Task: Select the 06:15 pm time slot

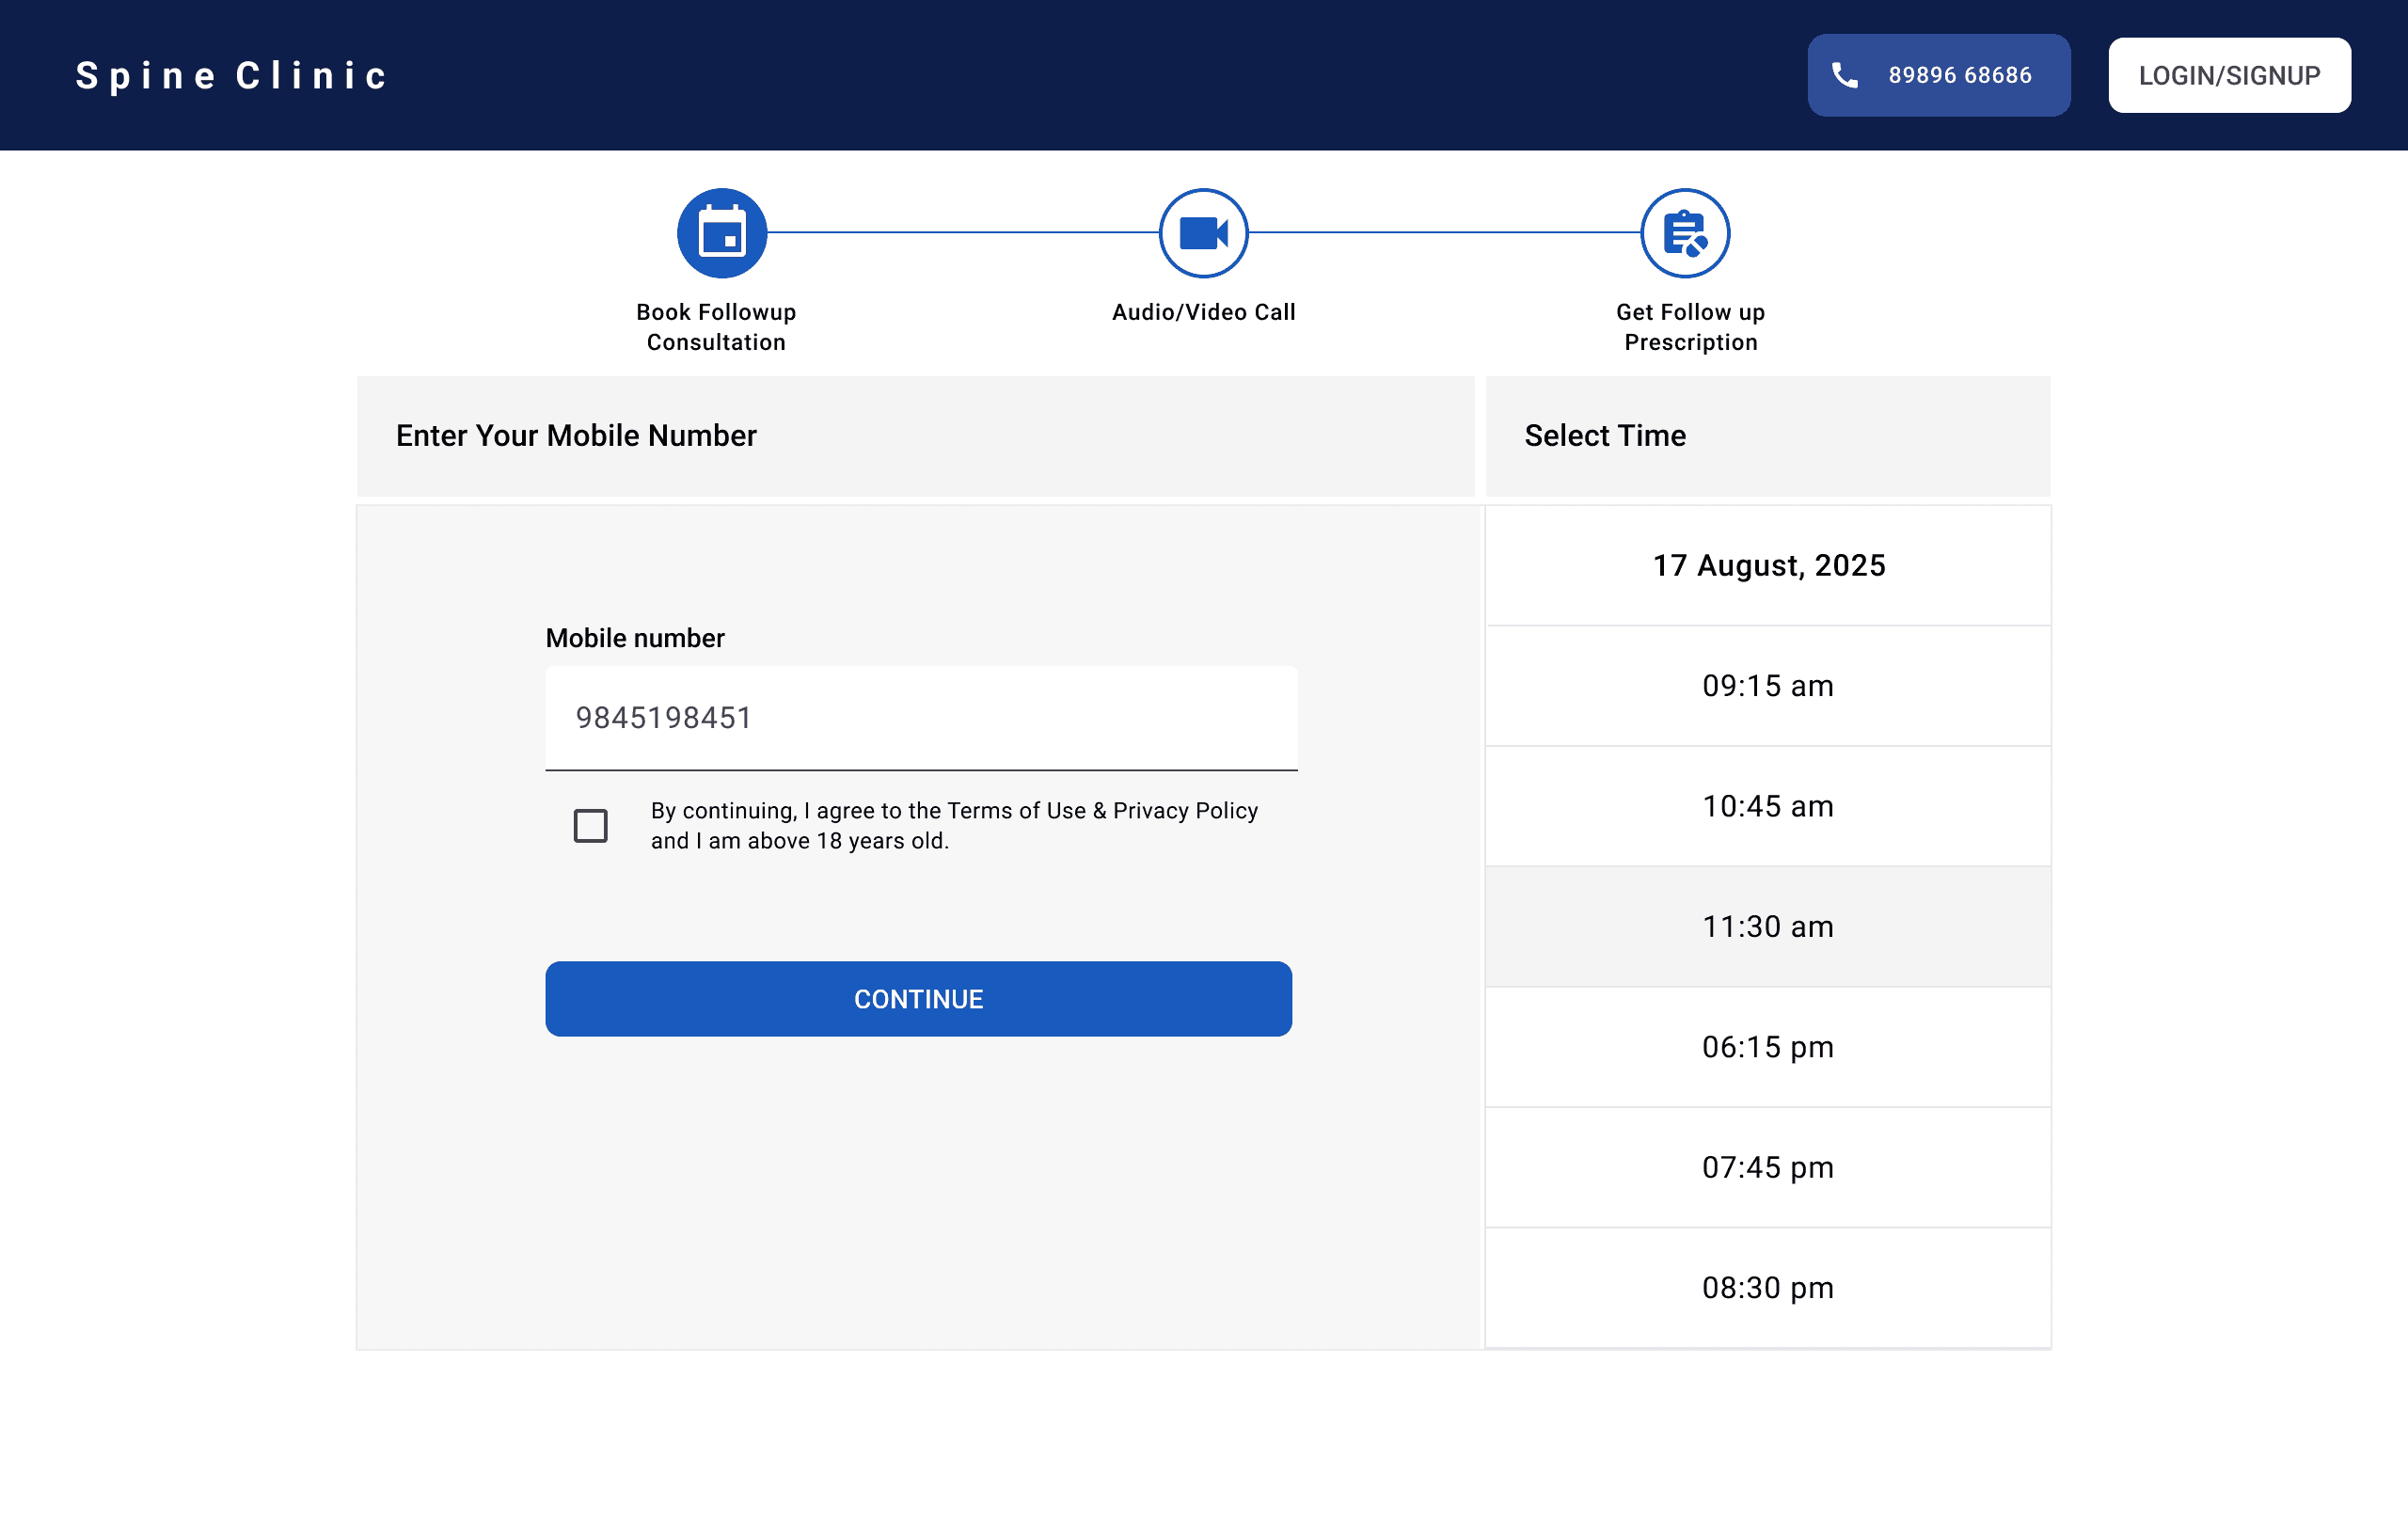Action: point(1767,1047)
